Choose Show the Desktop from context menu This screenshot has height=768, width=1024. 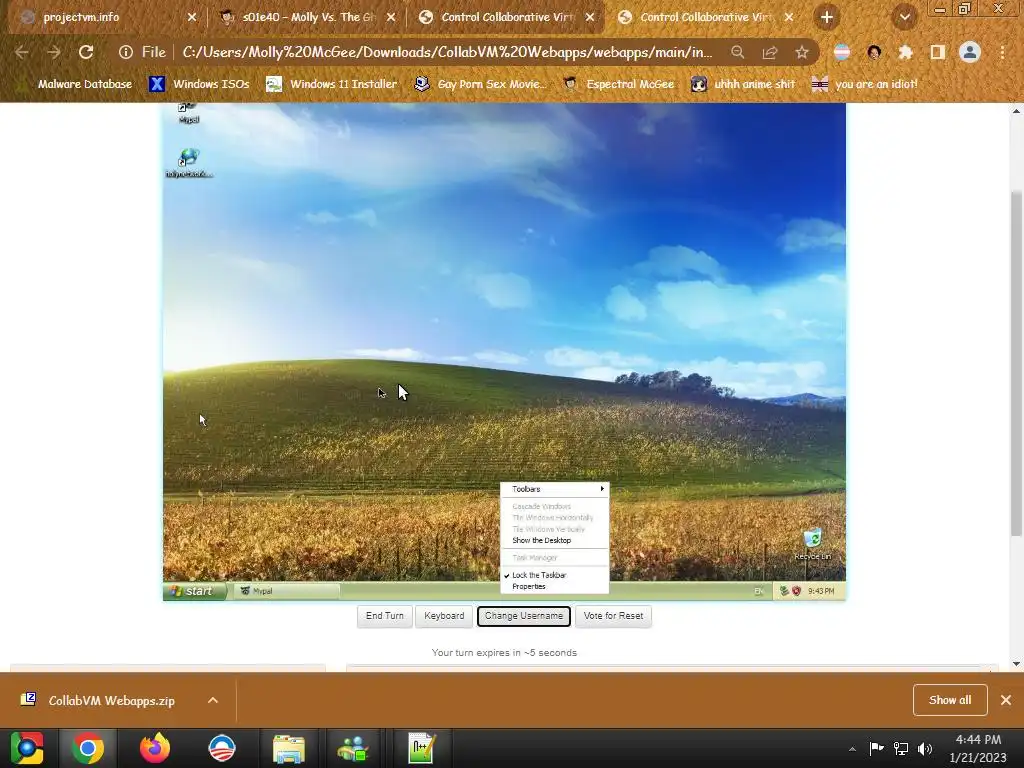coord(554,541)
